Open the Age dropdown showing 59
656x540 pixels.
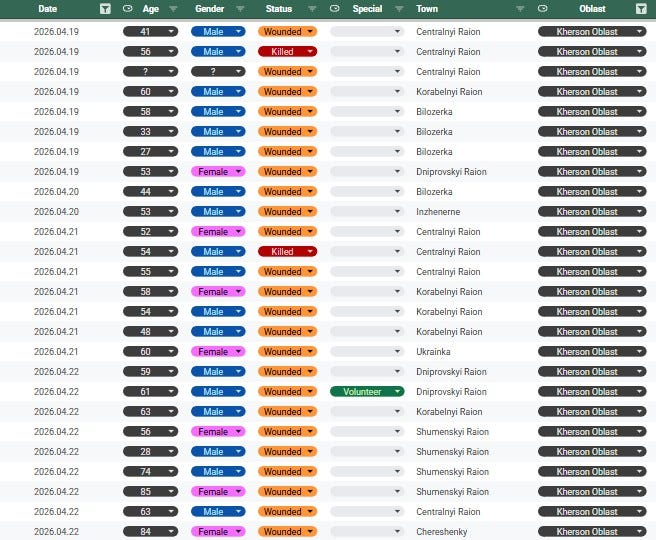pyautogui.click(x=151, y=372)
